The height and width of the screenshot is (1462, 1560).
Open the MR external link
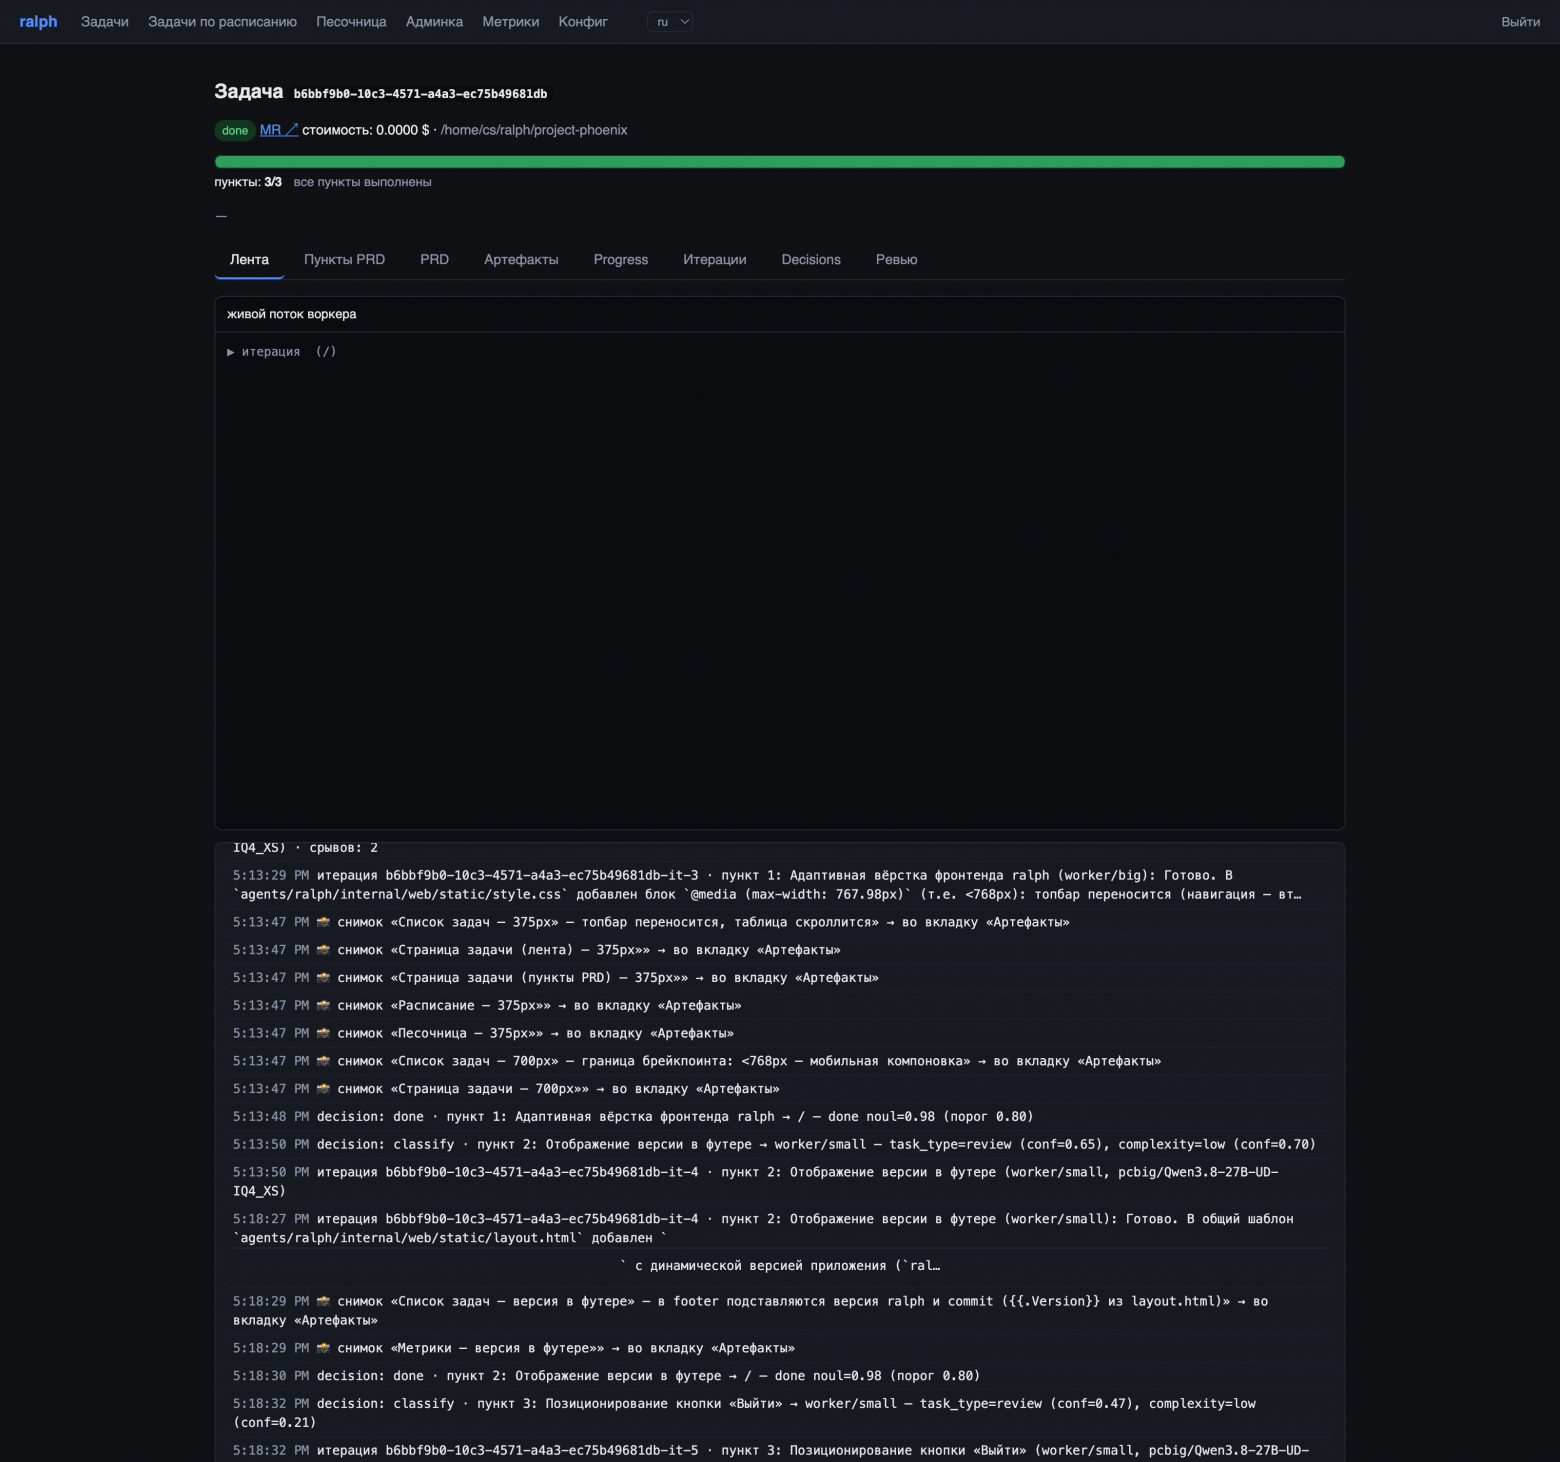(279, 130)
